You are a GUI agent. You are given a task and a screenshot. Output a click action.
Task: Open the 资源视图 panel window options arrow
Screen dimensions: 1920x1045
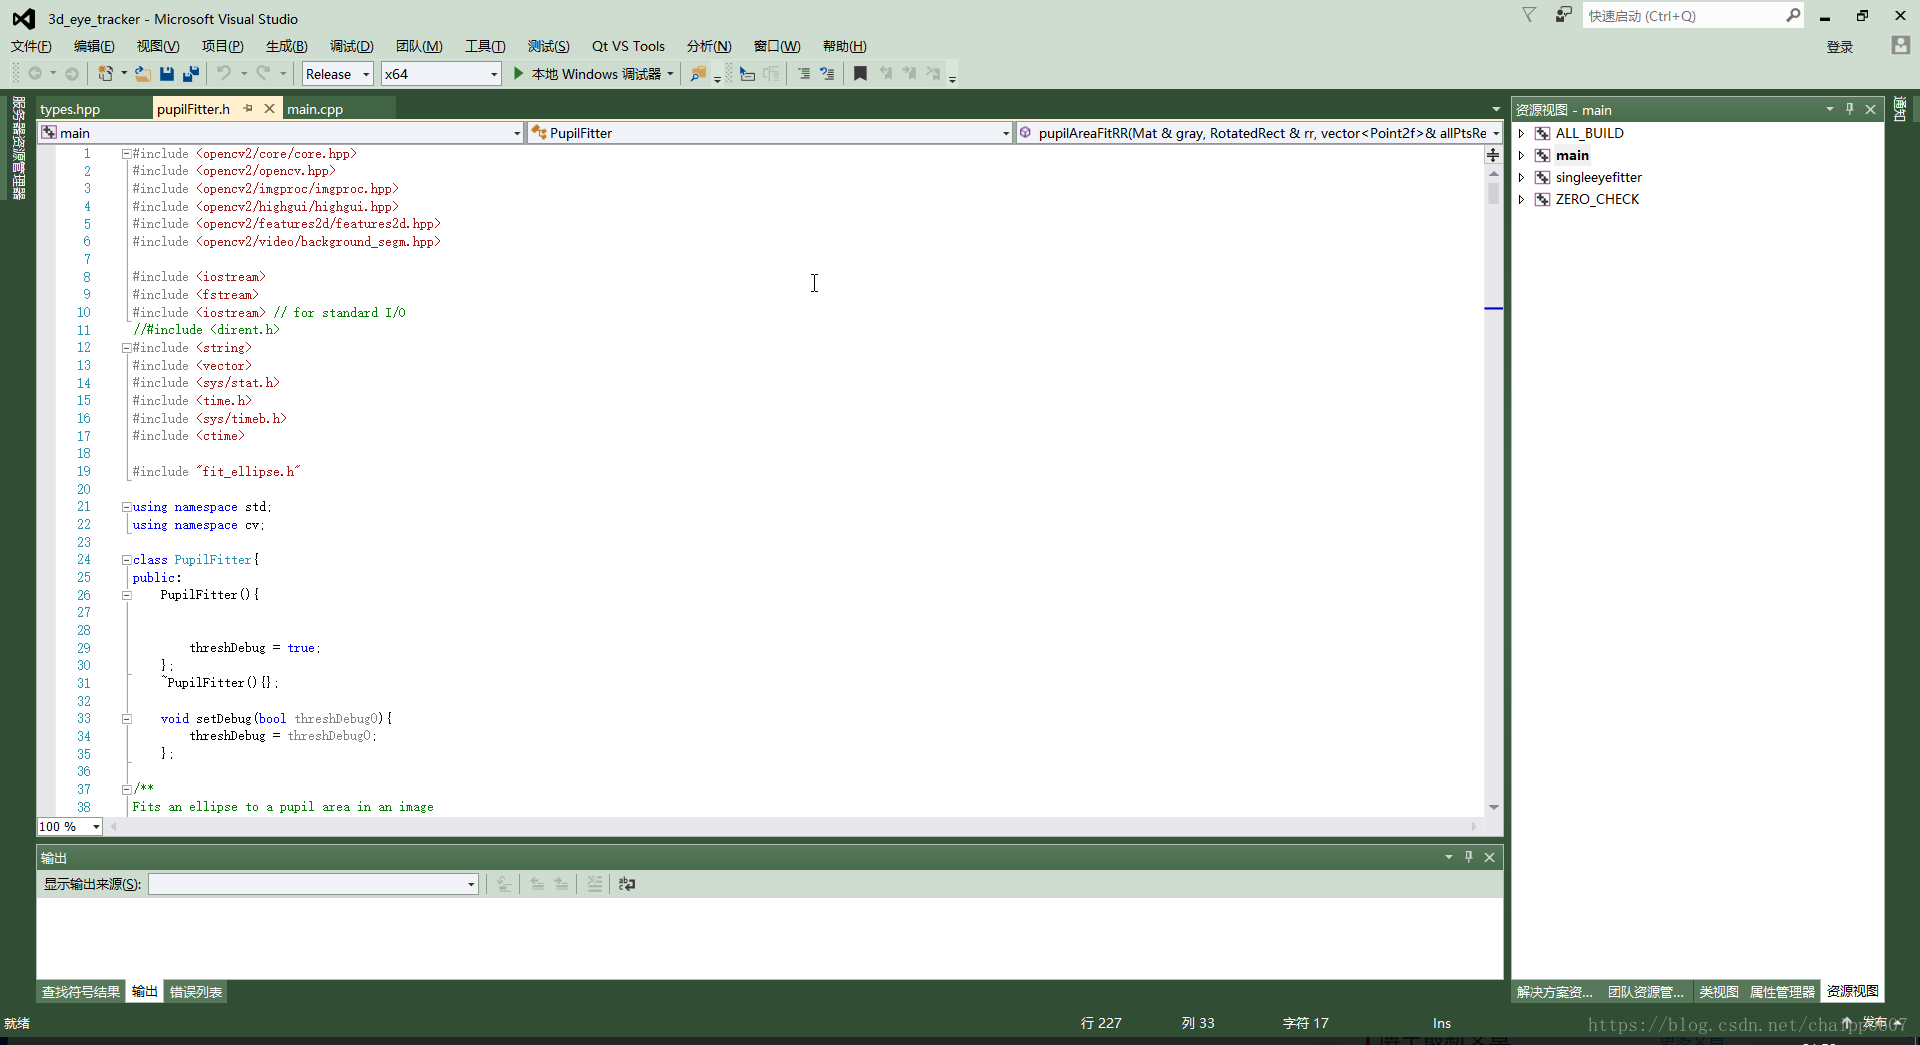(x=1829, y=109)
